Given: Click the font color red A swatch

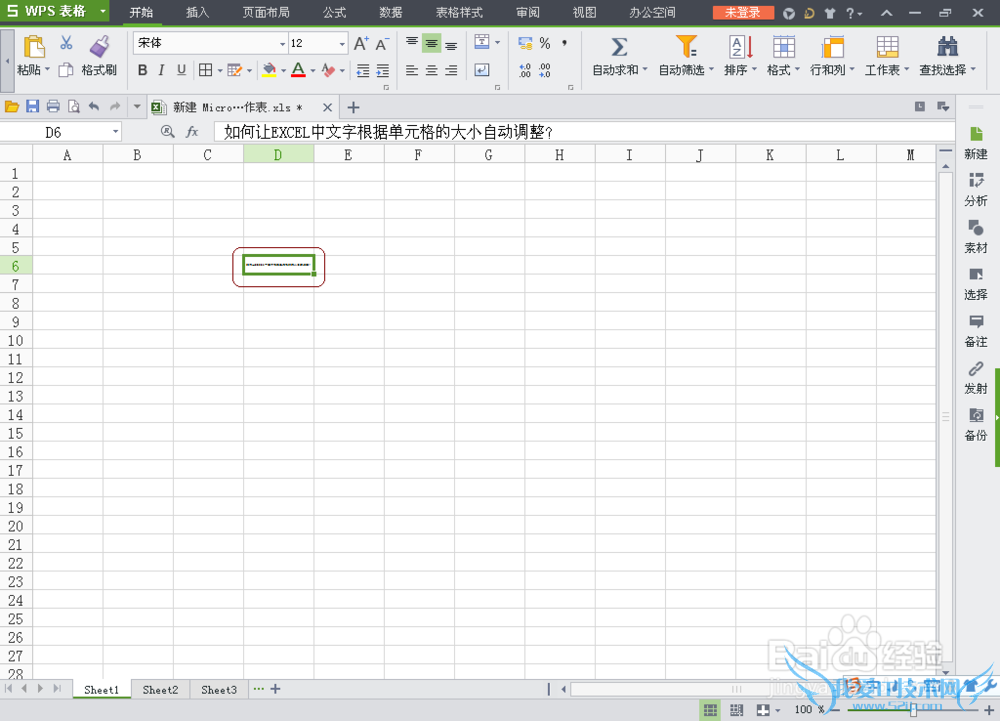Looking at the screenshot, I should [297, 70].
